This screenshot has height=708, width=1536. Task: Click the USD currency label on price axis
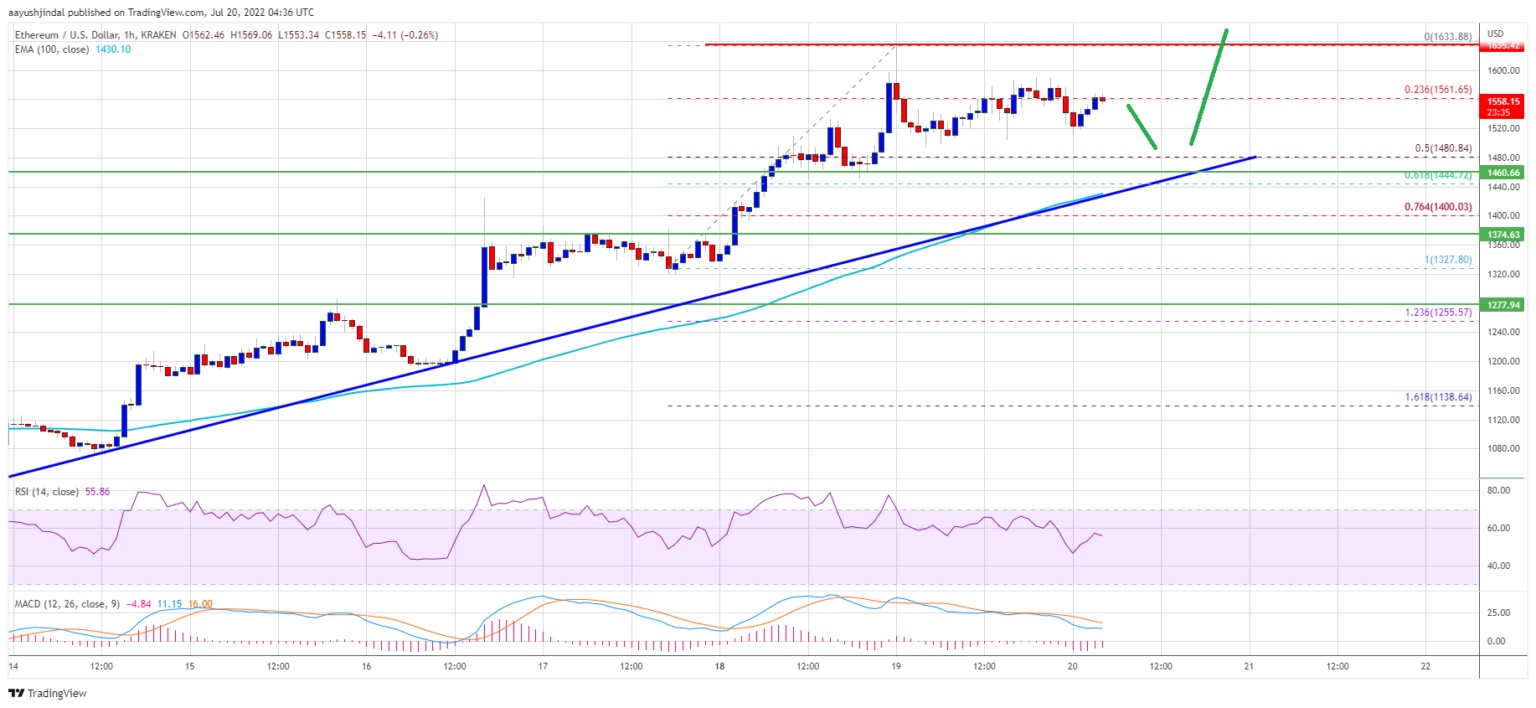1497,33
